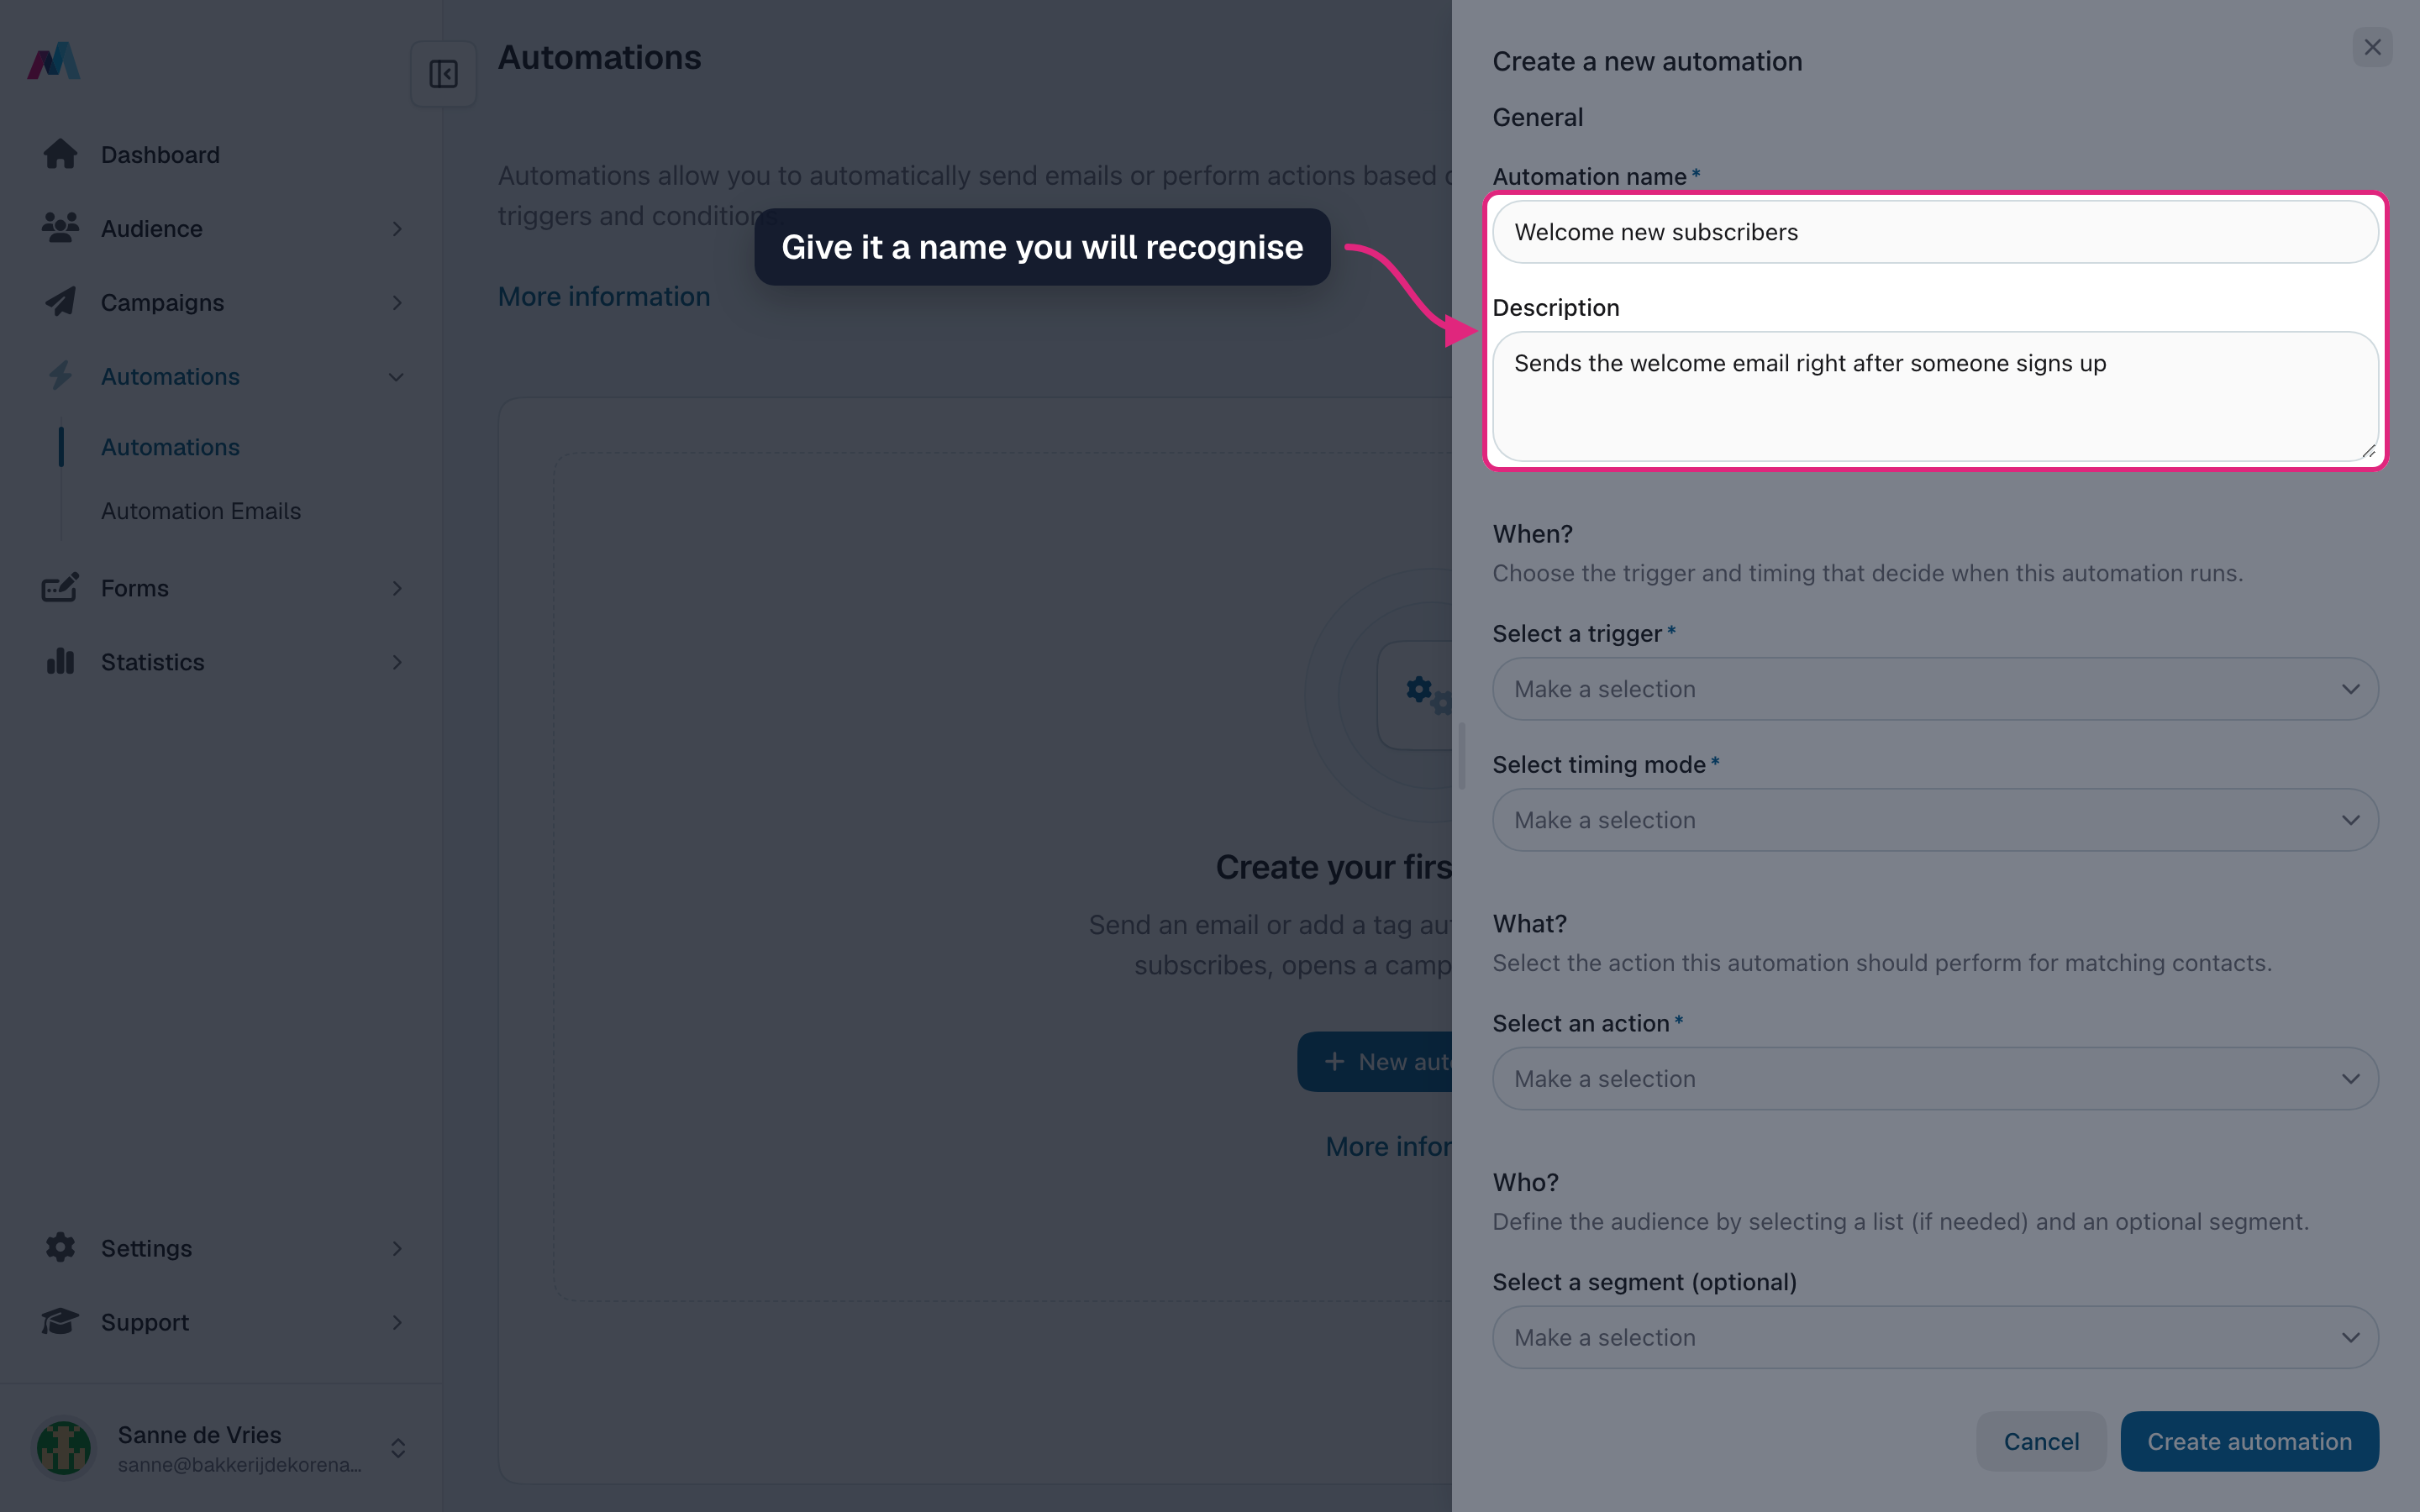Expand the Settings menu chevron
Screen dimensions: 2420x1512
[397, 1248]
